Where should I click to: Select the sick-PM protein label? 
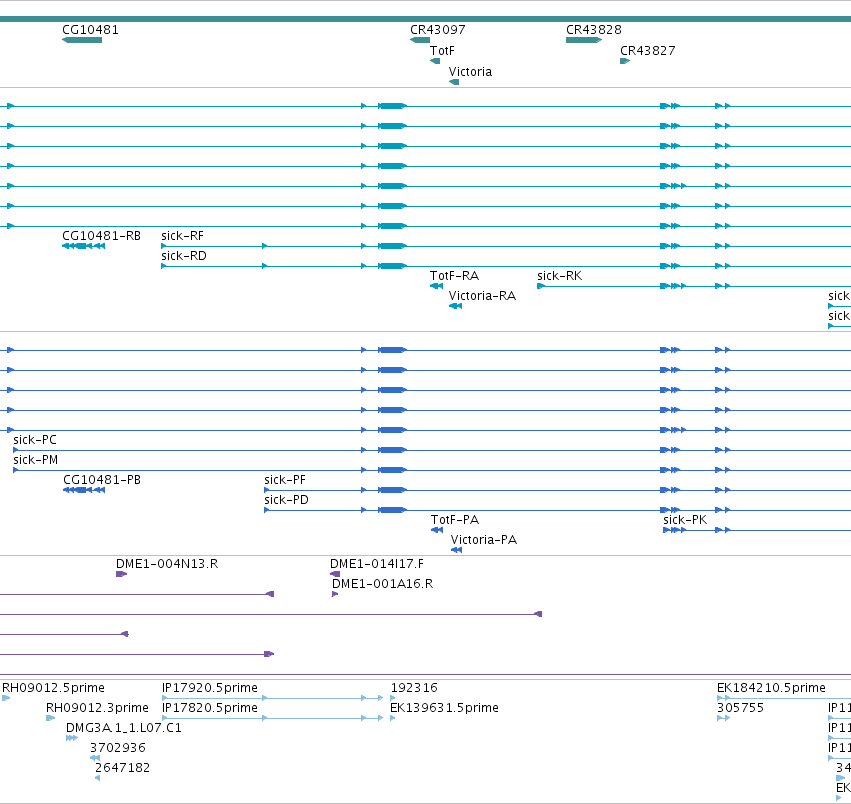tap(35, 460)
